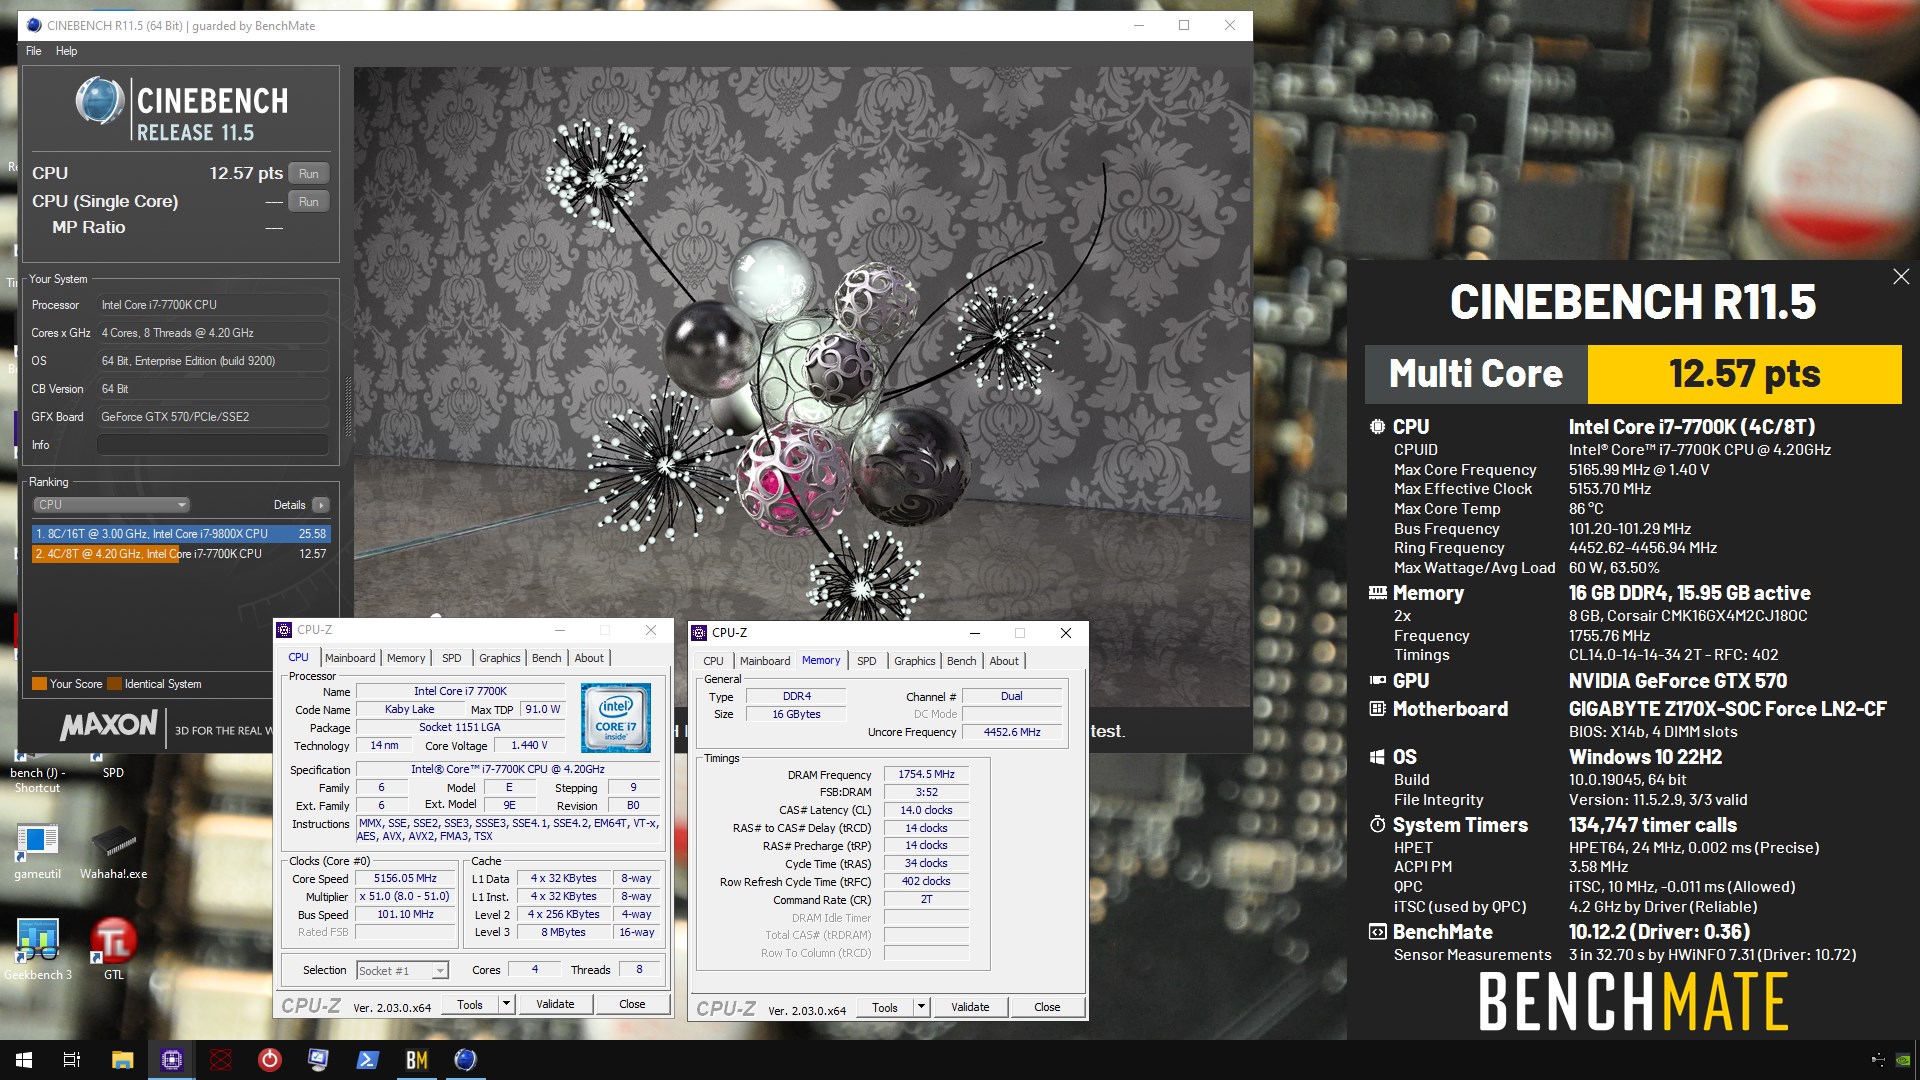Screen dimensions: 1920x1080
Task: Click Validate in right CPU-Z window
Action: click(970, 1007)
